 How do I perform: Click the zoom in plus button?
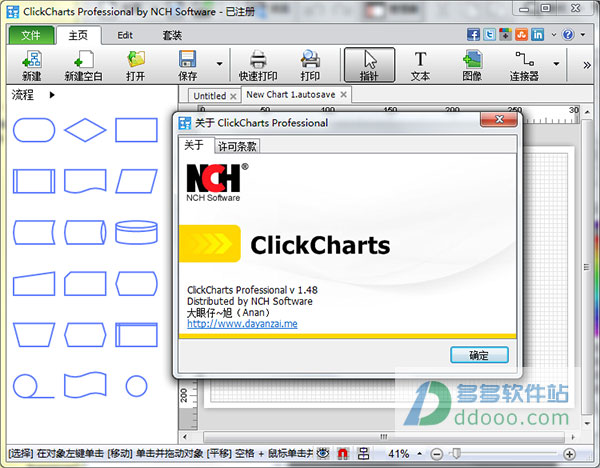tap(569, 454)
